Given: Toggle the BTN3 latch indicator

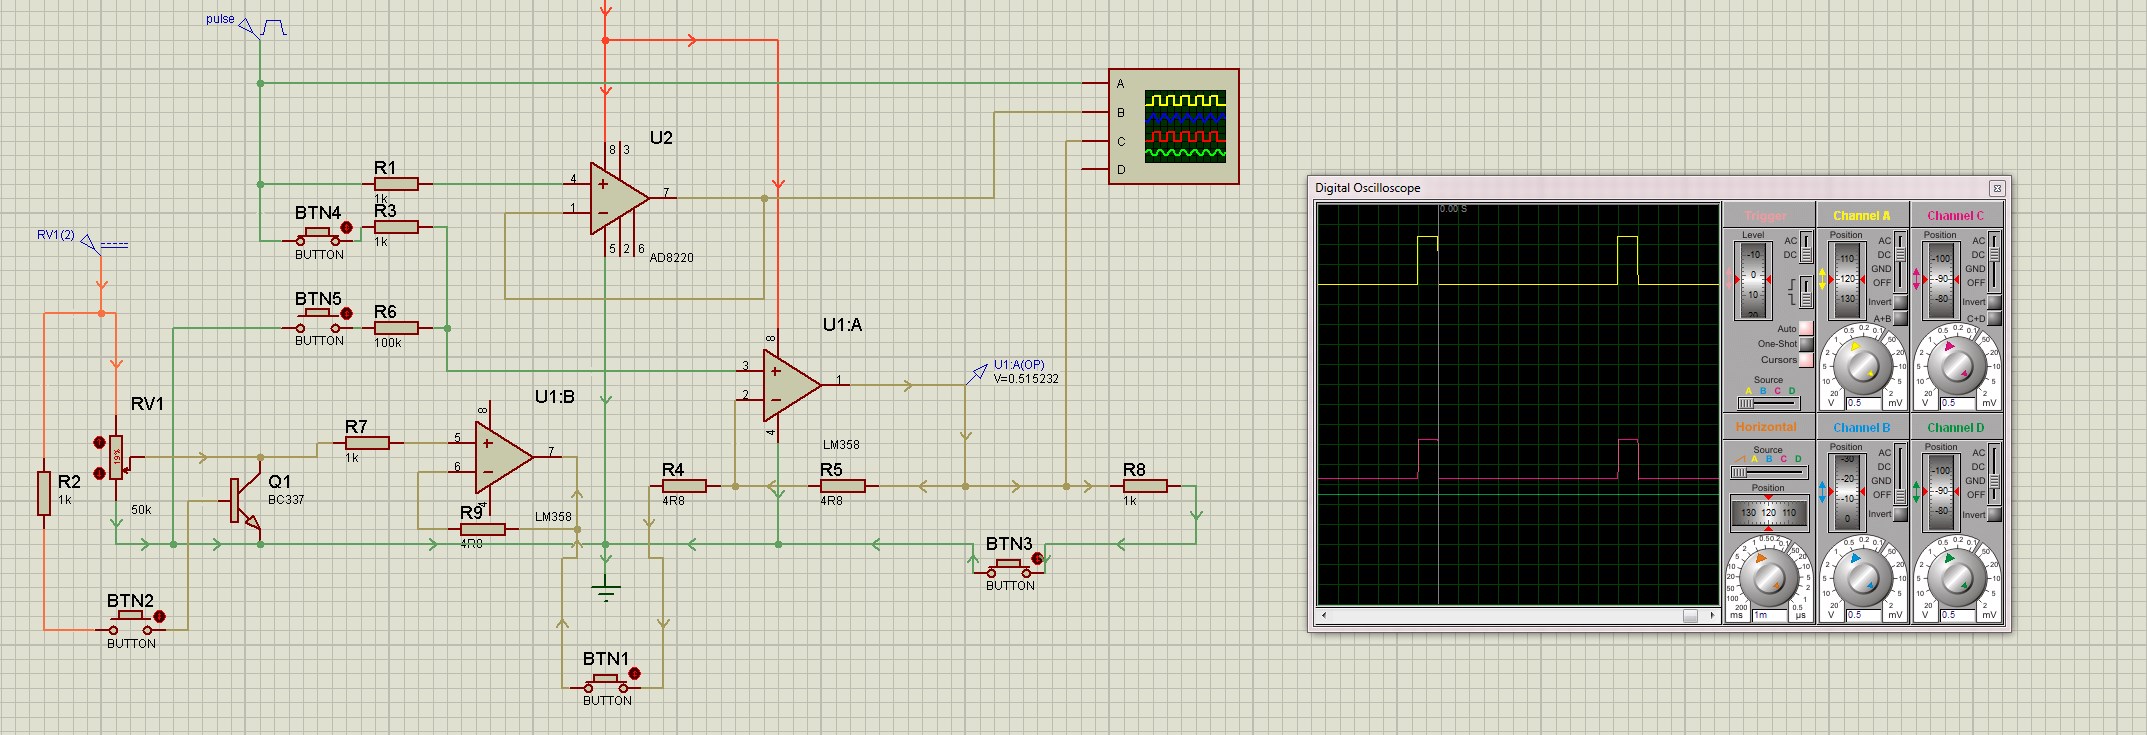Looking at the screenshot, I should click(1037, 559).
